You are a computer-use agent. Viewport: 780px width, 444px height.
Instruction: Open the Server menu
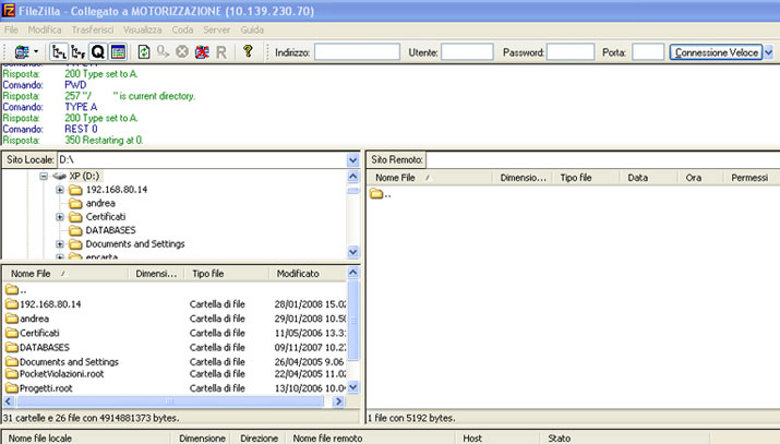216,30
